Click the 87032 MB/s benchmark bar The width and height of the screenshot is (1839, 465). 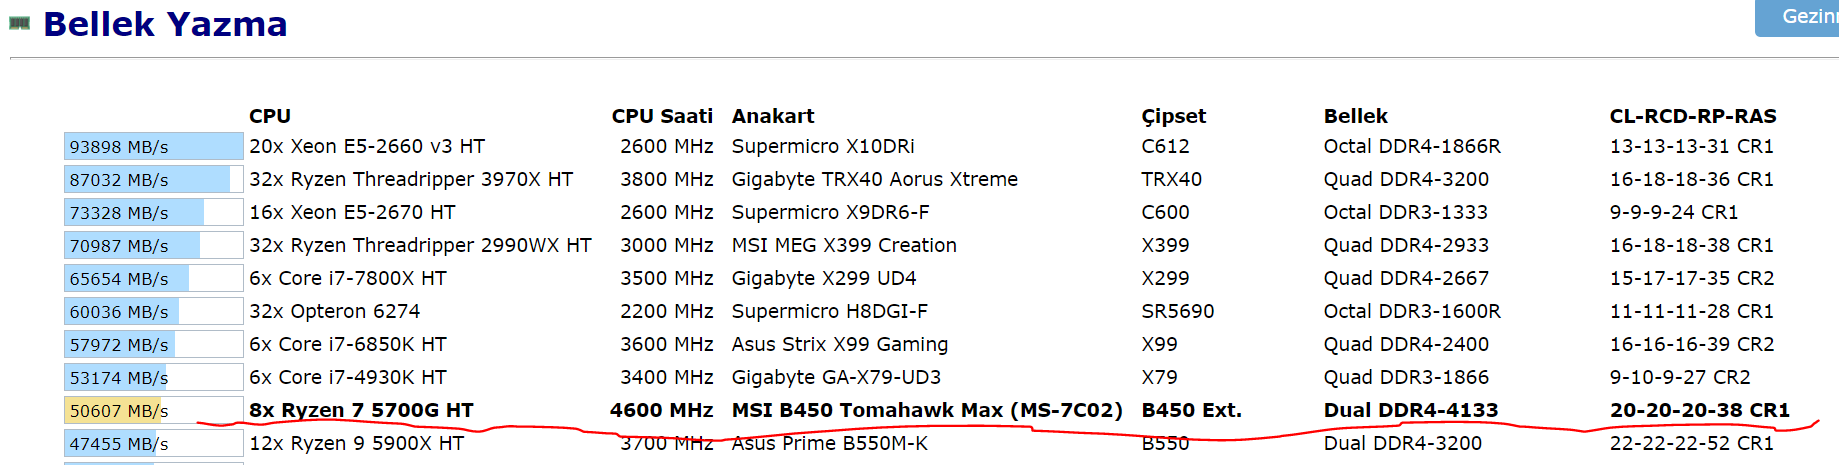pos(154,179)
